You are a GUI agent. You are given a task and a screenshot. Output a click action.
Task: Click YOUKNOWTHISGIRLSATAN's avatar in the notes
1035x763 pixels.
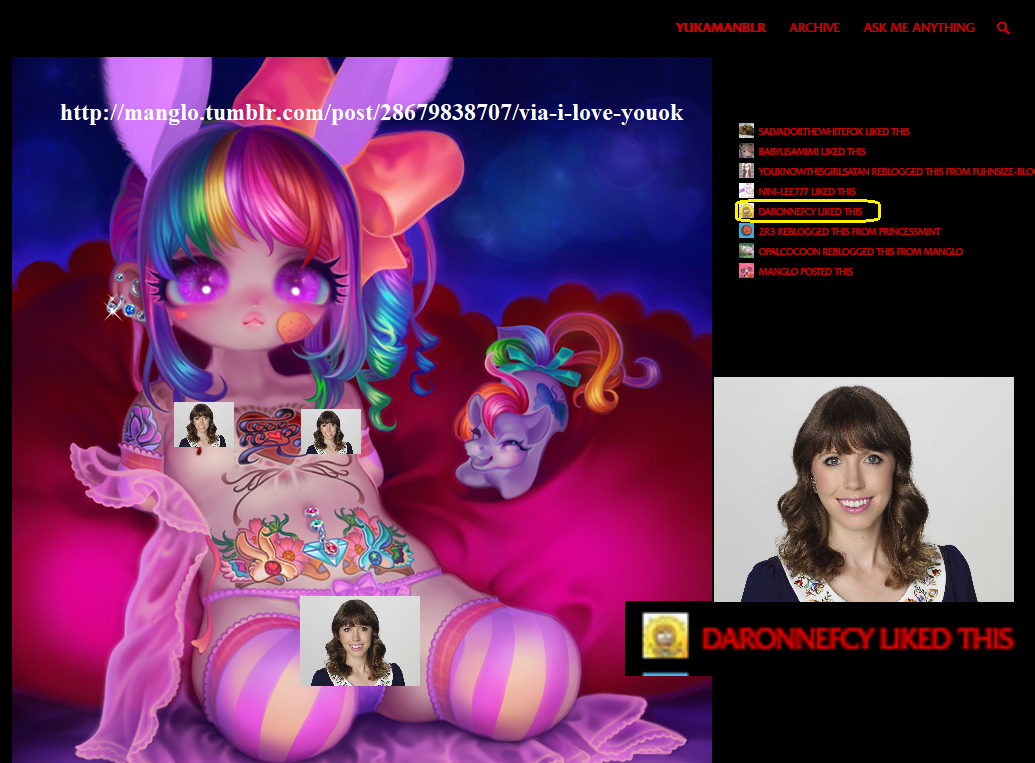(746, 170)
